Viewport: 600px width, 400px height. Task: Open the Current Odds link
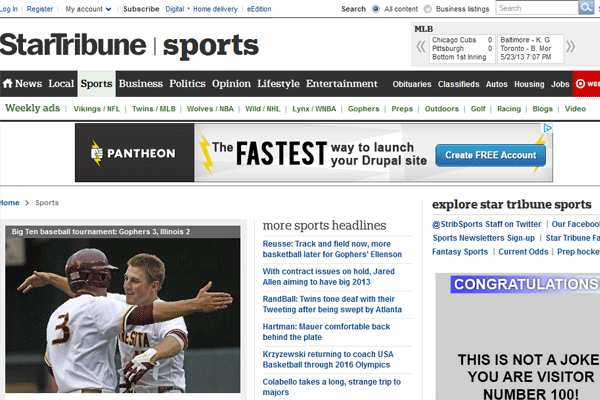point(523,251)
